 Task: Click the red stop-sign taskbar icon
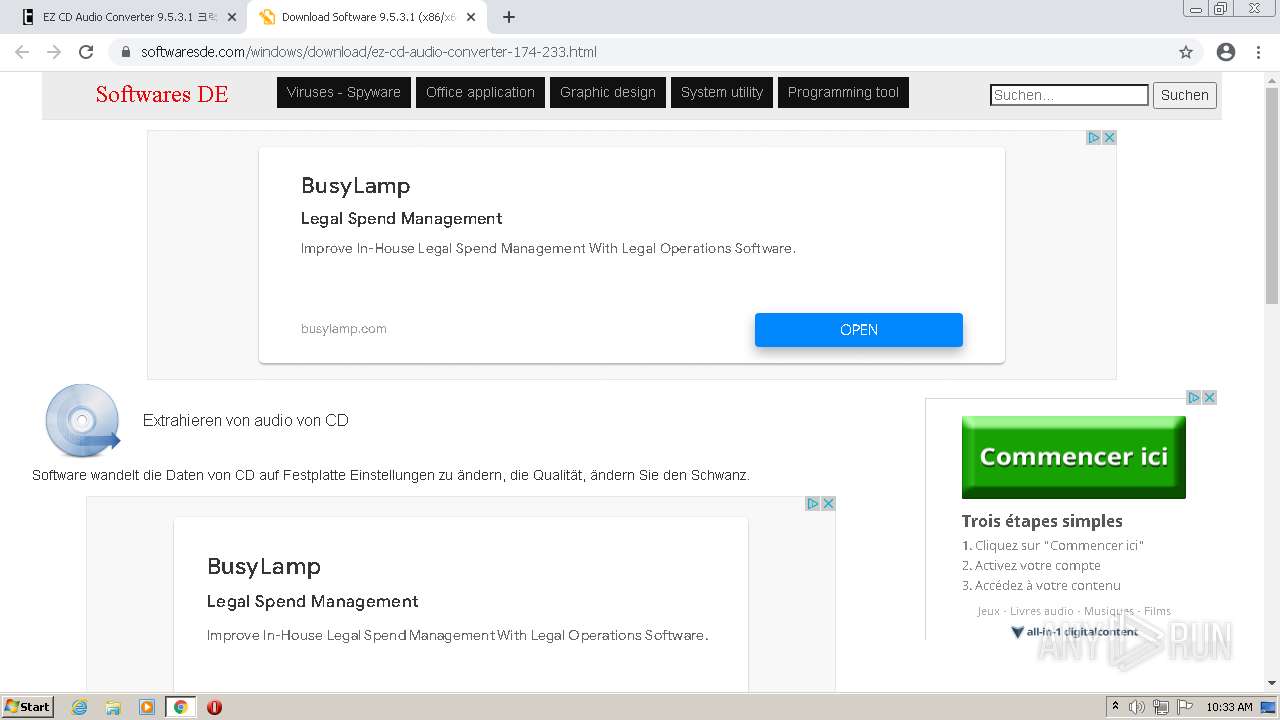[x=214, y=707]
